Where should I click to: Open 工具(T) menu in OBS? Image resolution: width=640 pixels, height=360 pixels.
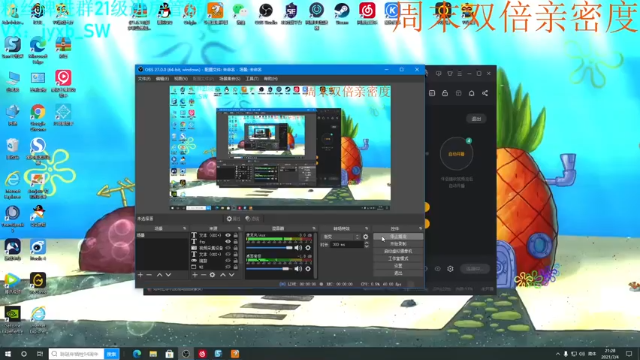(252, 79)
